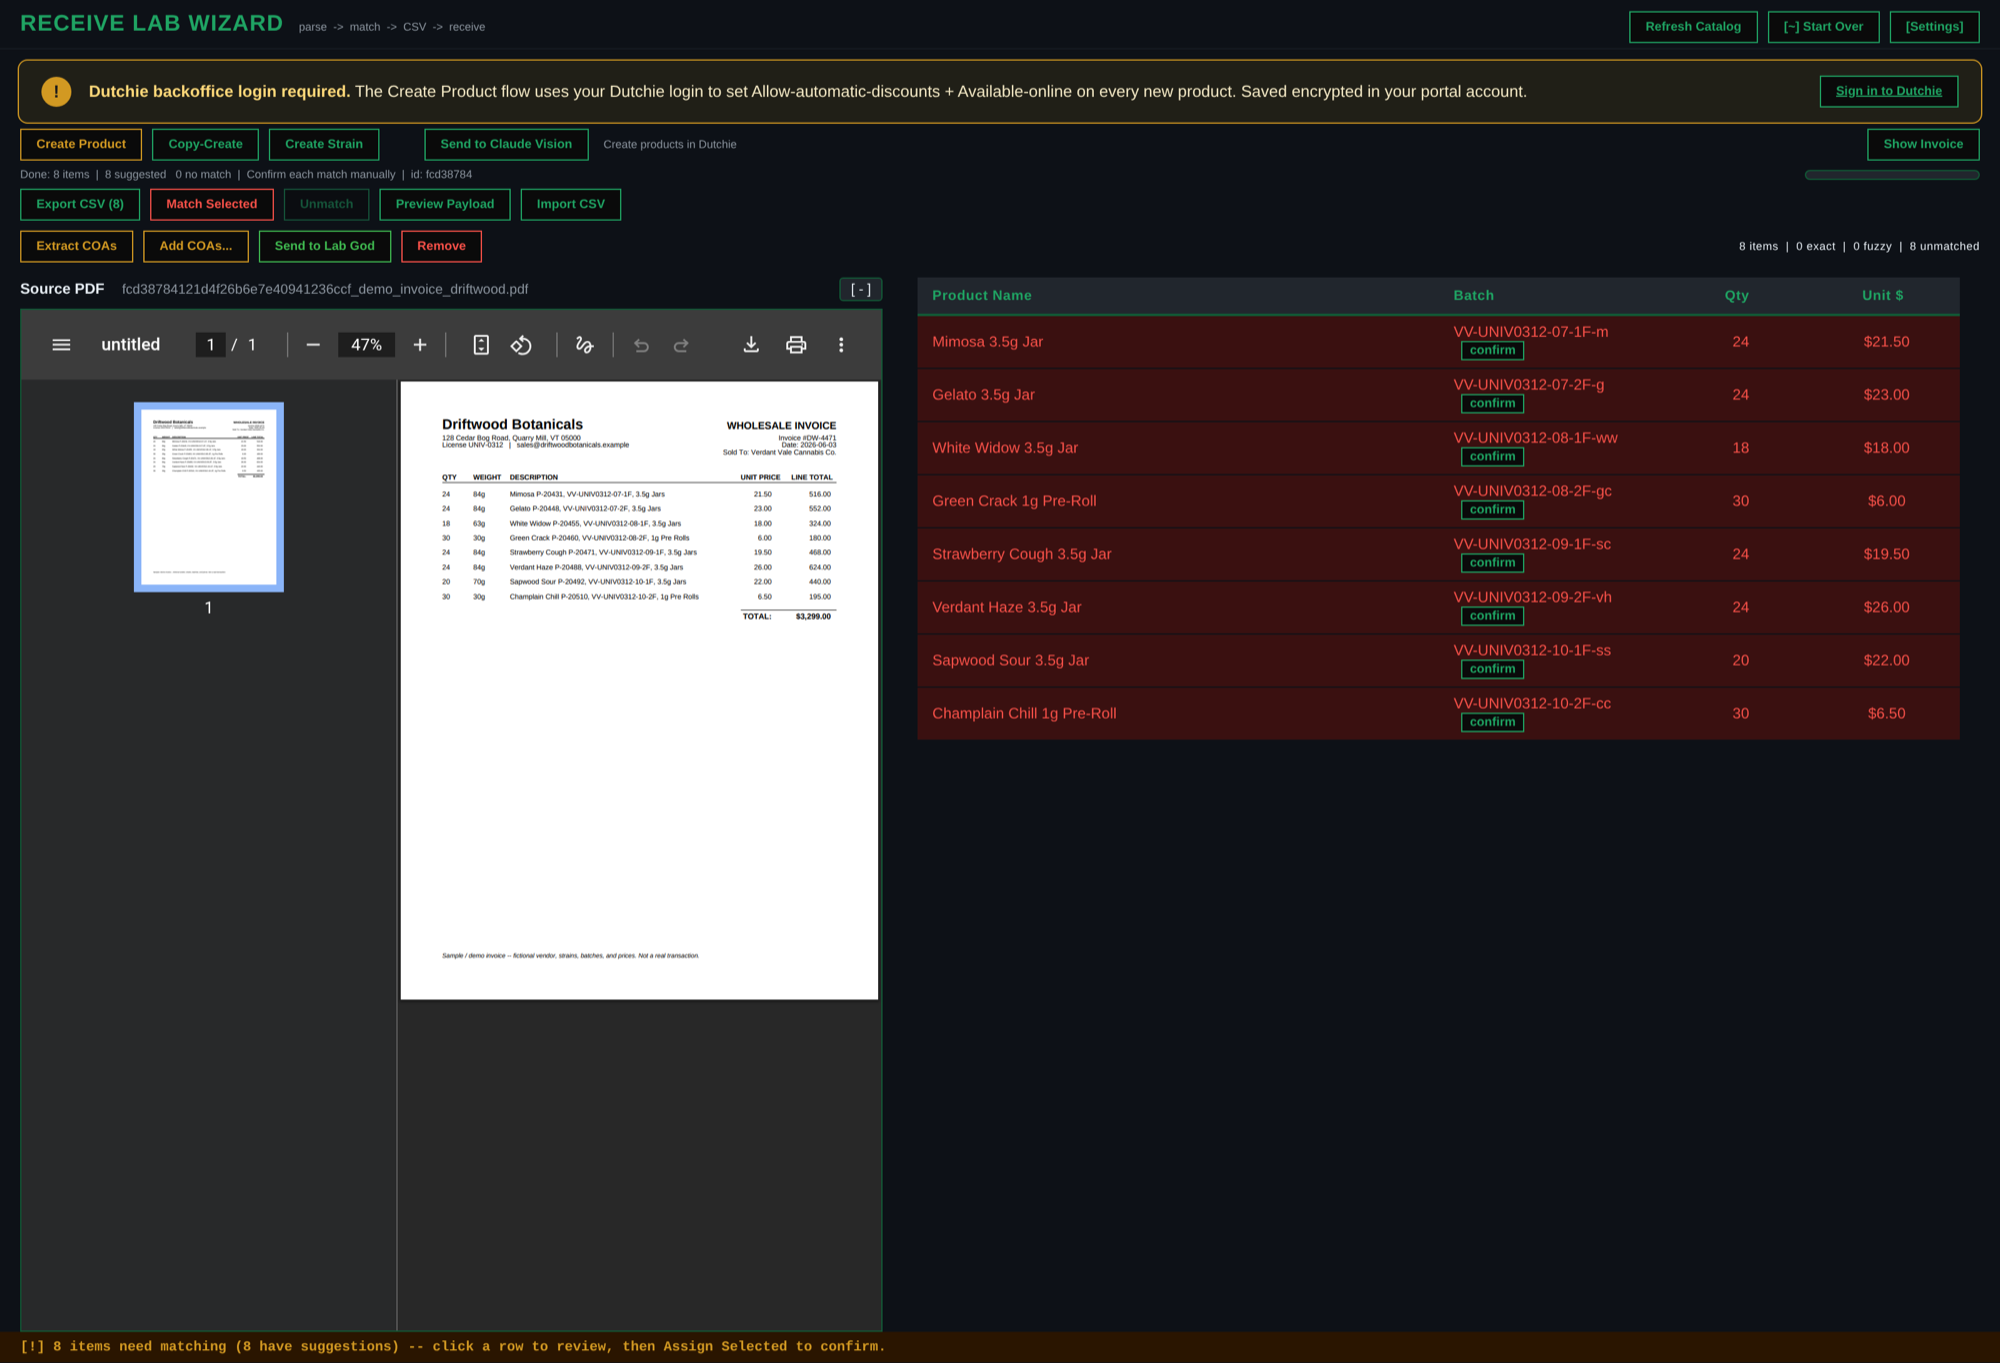This screenshot has height=1363, width=2000.
Task: Click batch VV-UNIV0312-07-1F-m
Action: pos(1530,332)
